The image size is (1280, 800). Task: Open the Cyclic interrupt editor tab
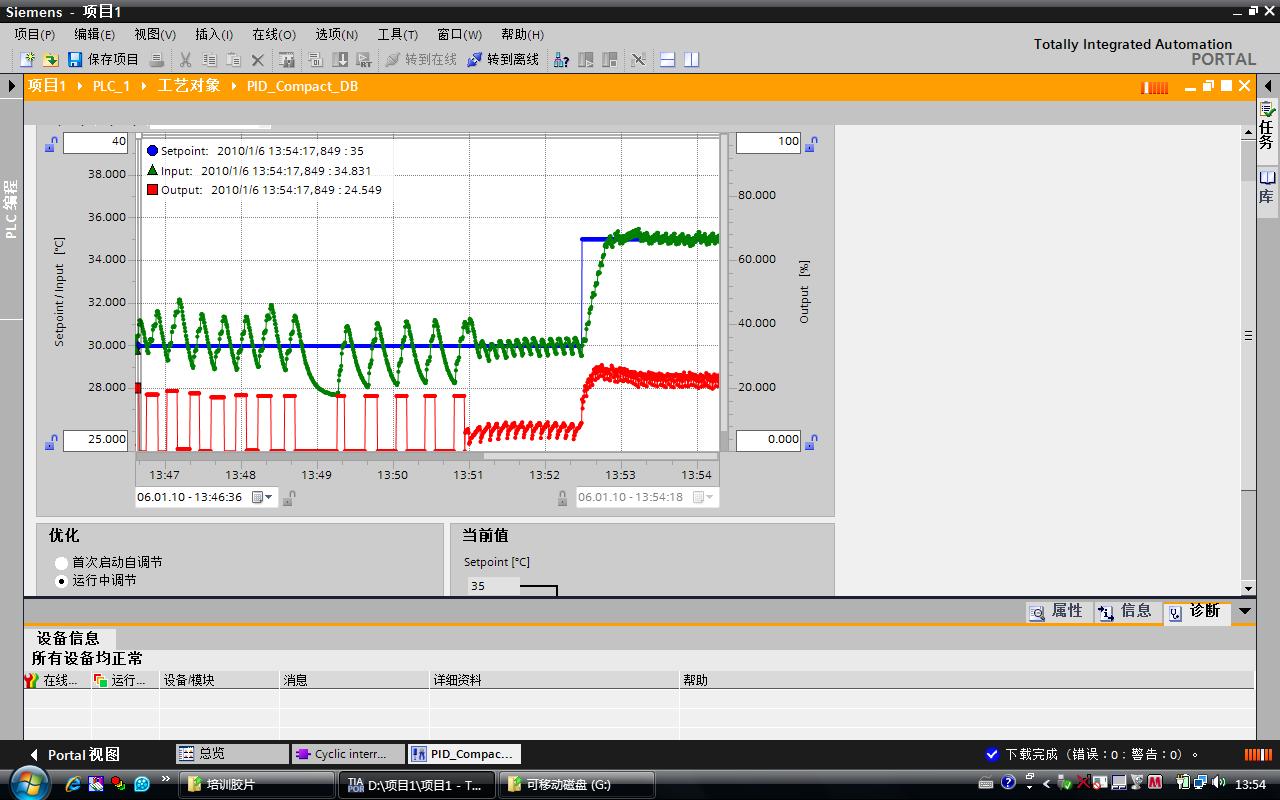pos(349,754)
